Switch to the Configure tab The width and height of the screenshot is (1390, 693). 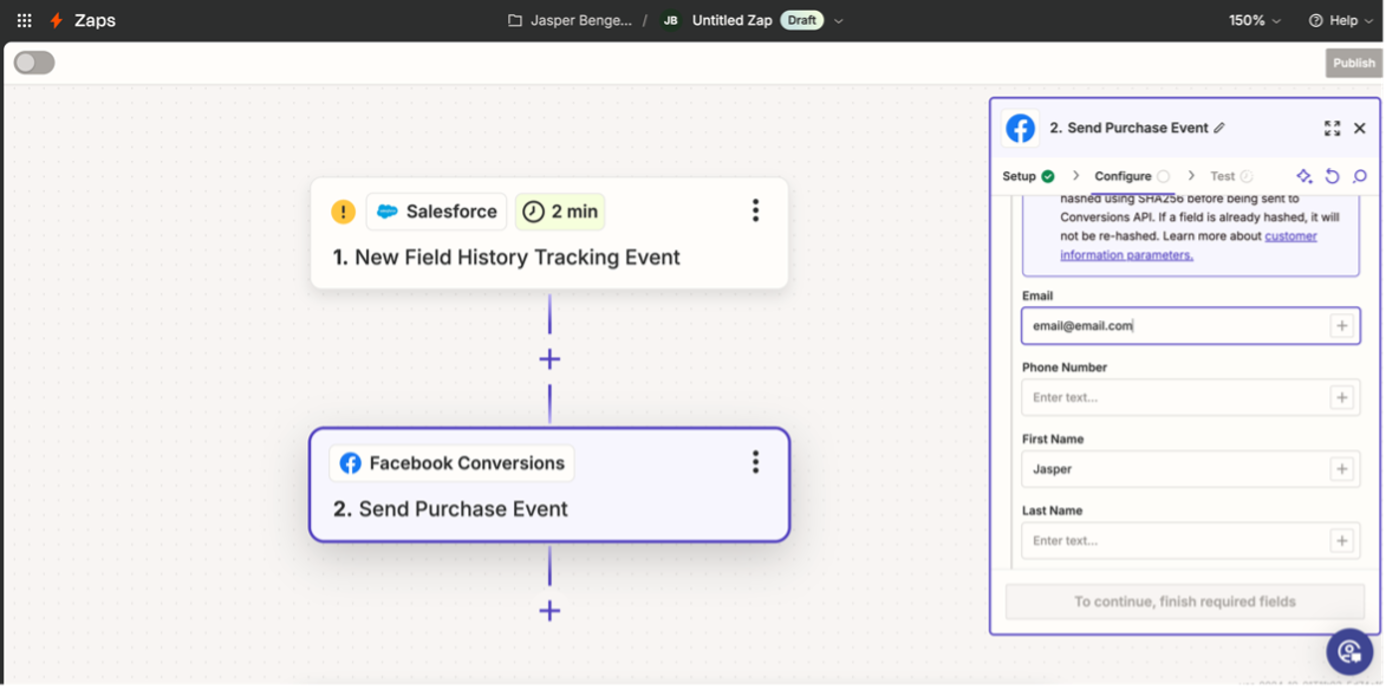[1131, 176]
